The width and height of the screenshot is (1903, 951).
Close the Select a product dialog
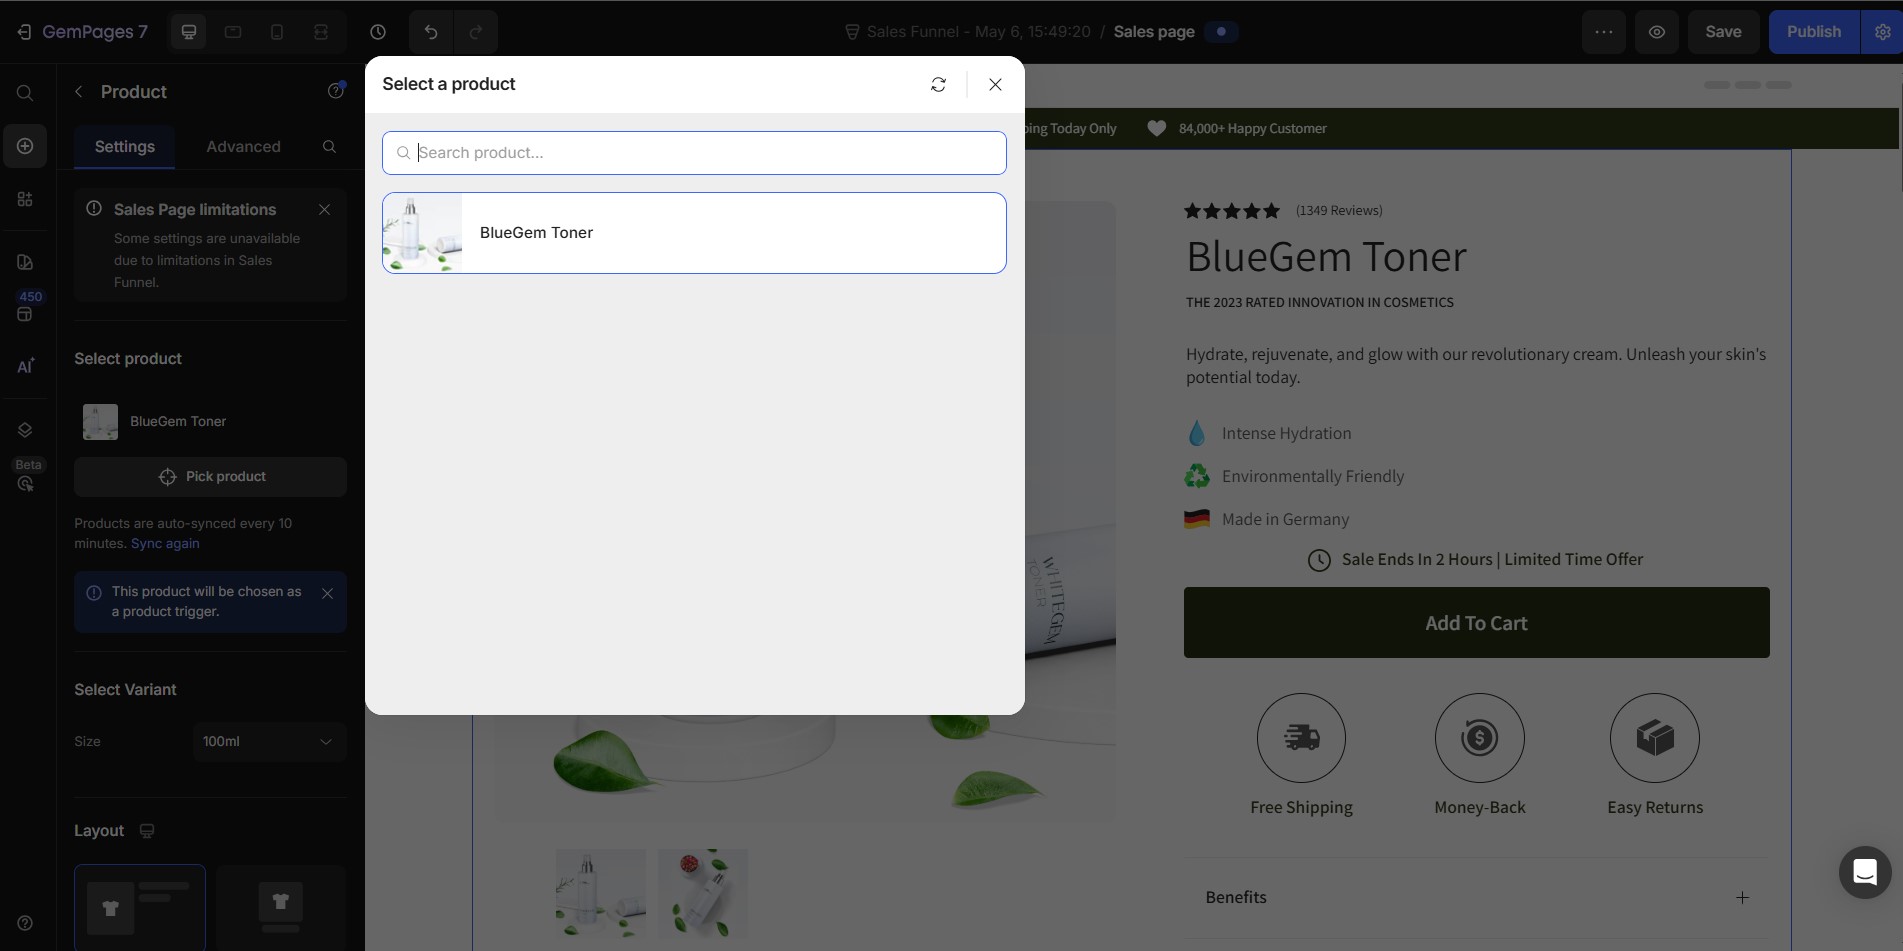pos(995,85)
